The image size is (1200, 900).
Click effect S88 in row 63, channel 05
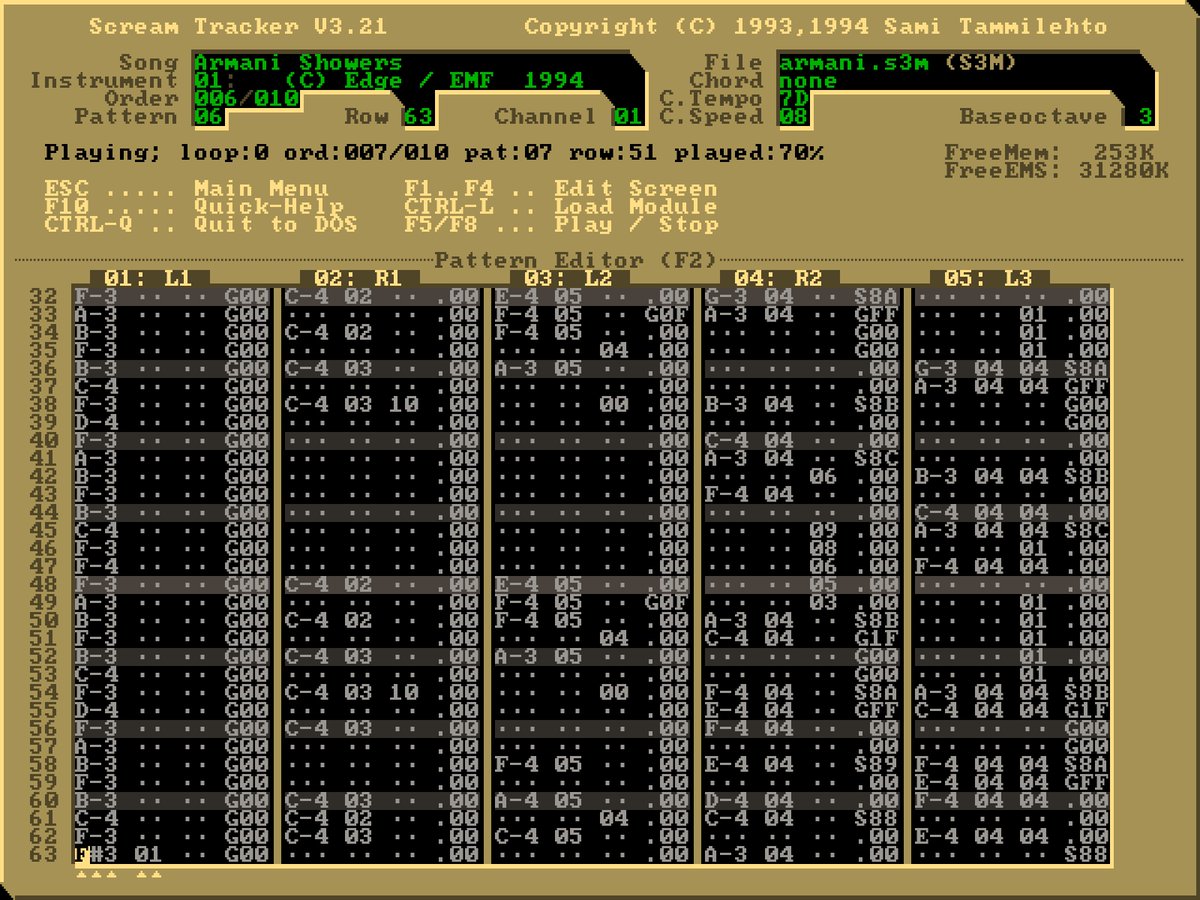point(1086,854)
